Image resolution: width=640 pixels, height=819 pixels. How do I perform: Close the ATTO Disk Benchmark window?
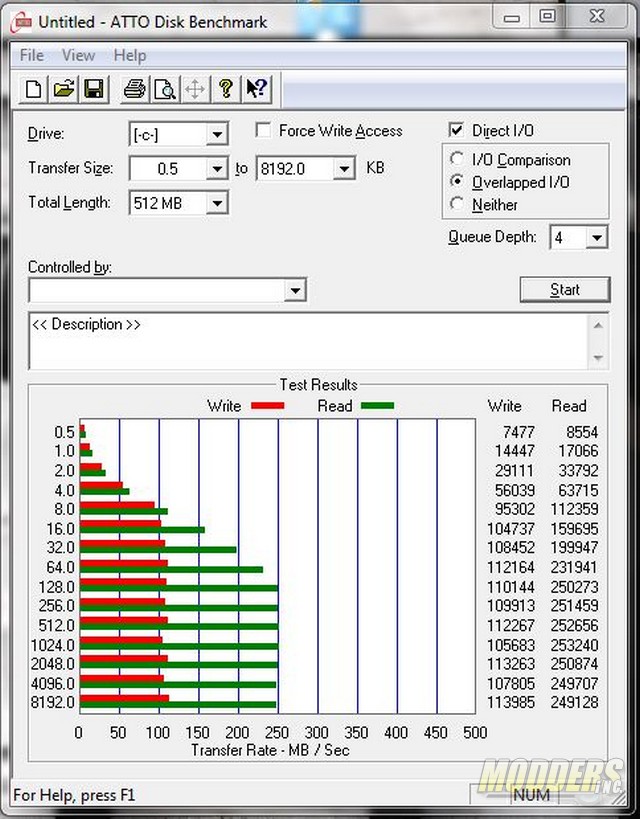597,17
